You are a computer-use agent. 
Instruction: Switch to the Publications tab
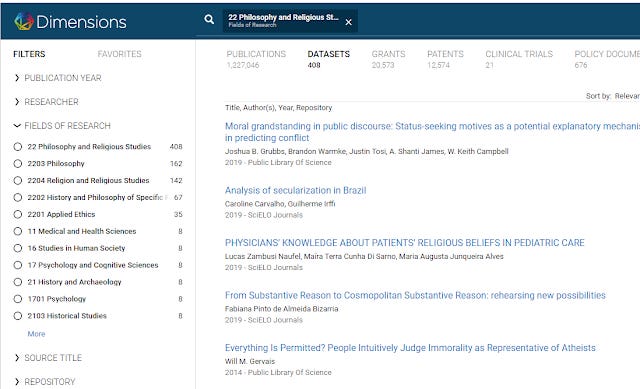point(256,59)
